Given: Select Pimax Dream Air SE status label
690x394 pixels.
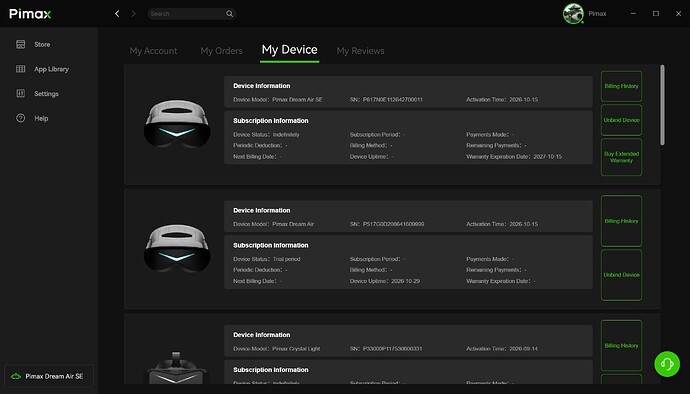Looking at the screenshot, I should pos(54,376).
